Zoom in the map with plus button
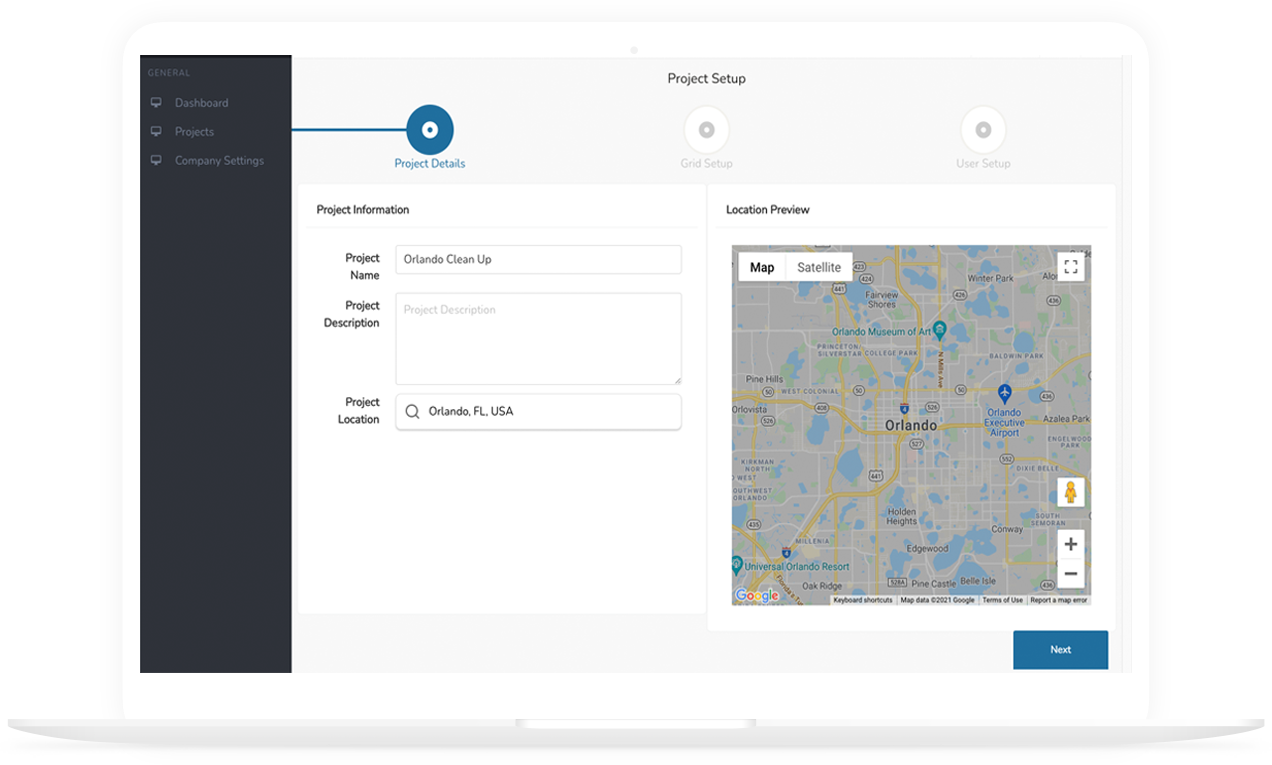This screenshot has height=765, width=1272. click(1070, 544)
